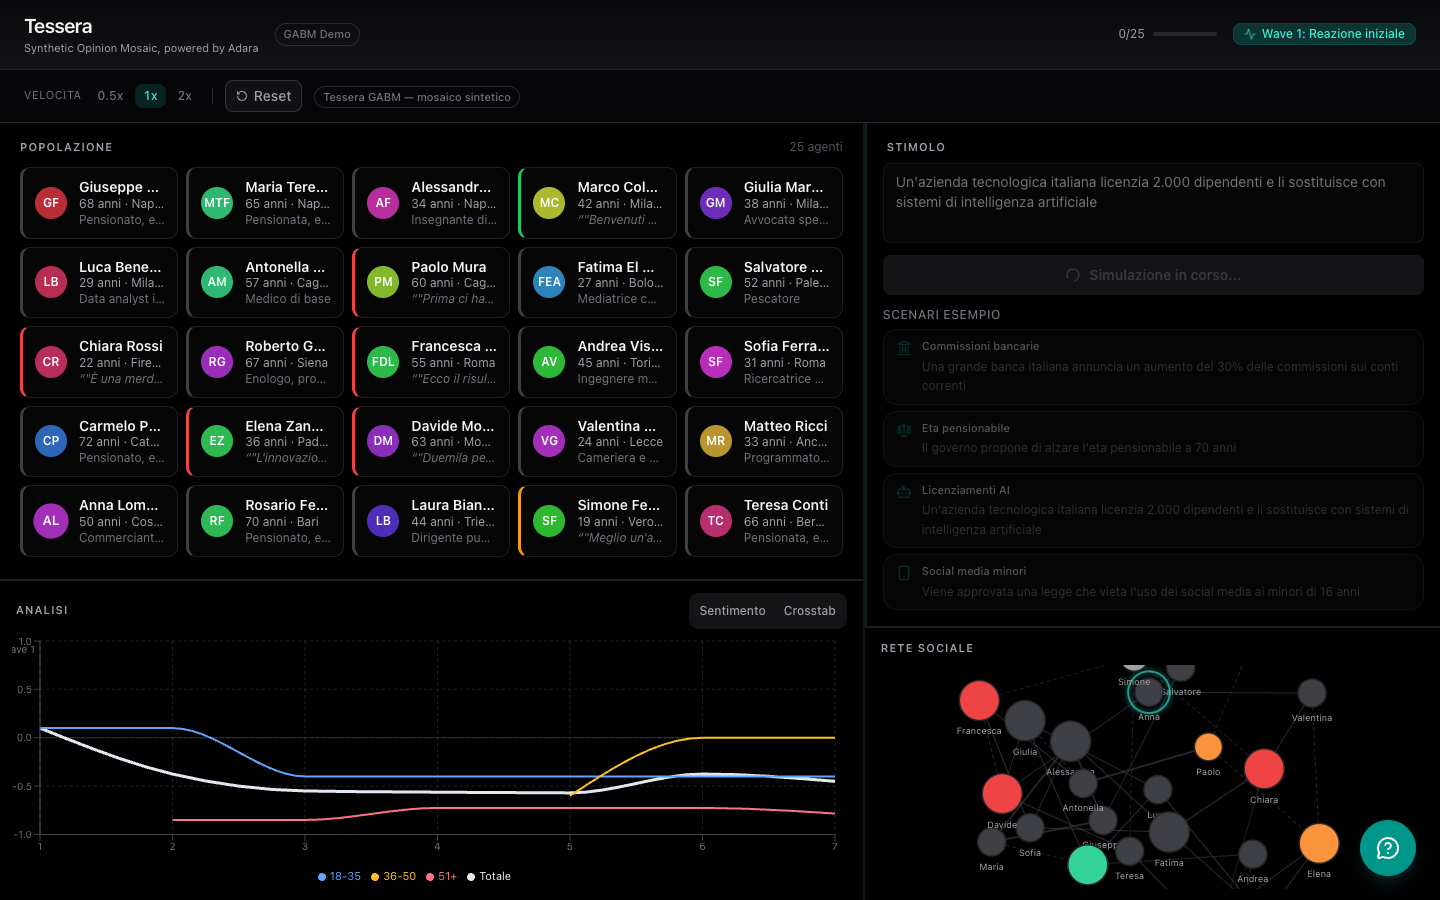1440x900 pixels.
Task: Select the Anna node in social network
Action: click(x=1149, y=691)
